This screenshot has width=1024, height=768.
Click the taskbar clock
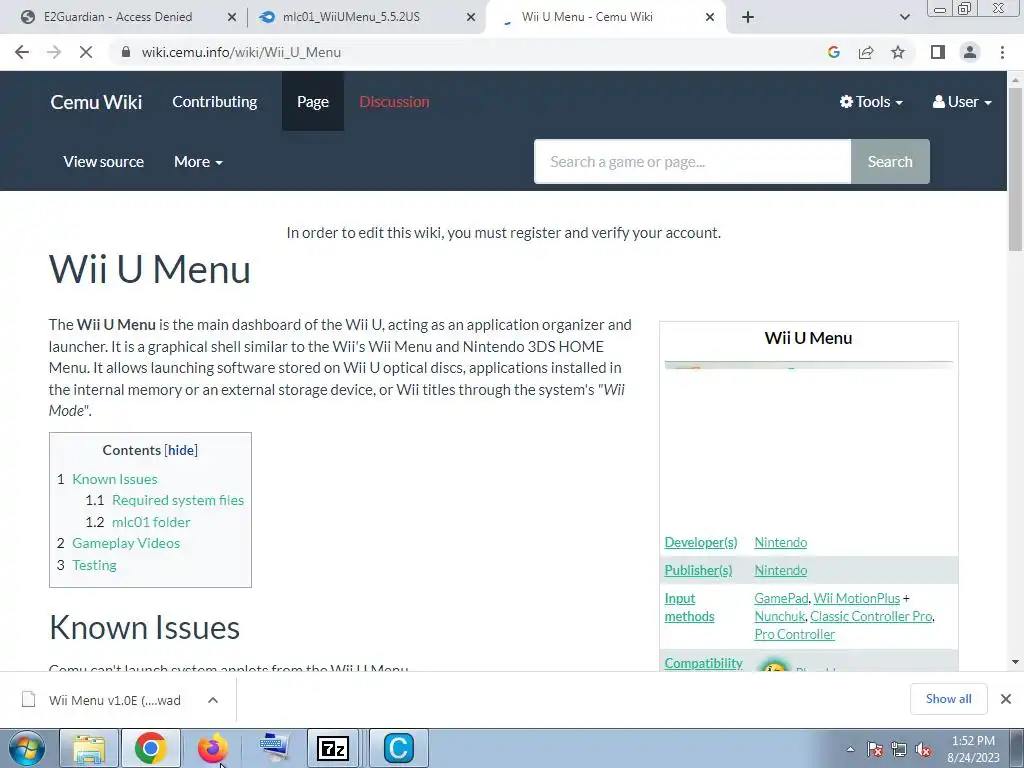(x=973, y=749)
